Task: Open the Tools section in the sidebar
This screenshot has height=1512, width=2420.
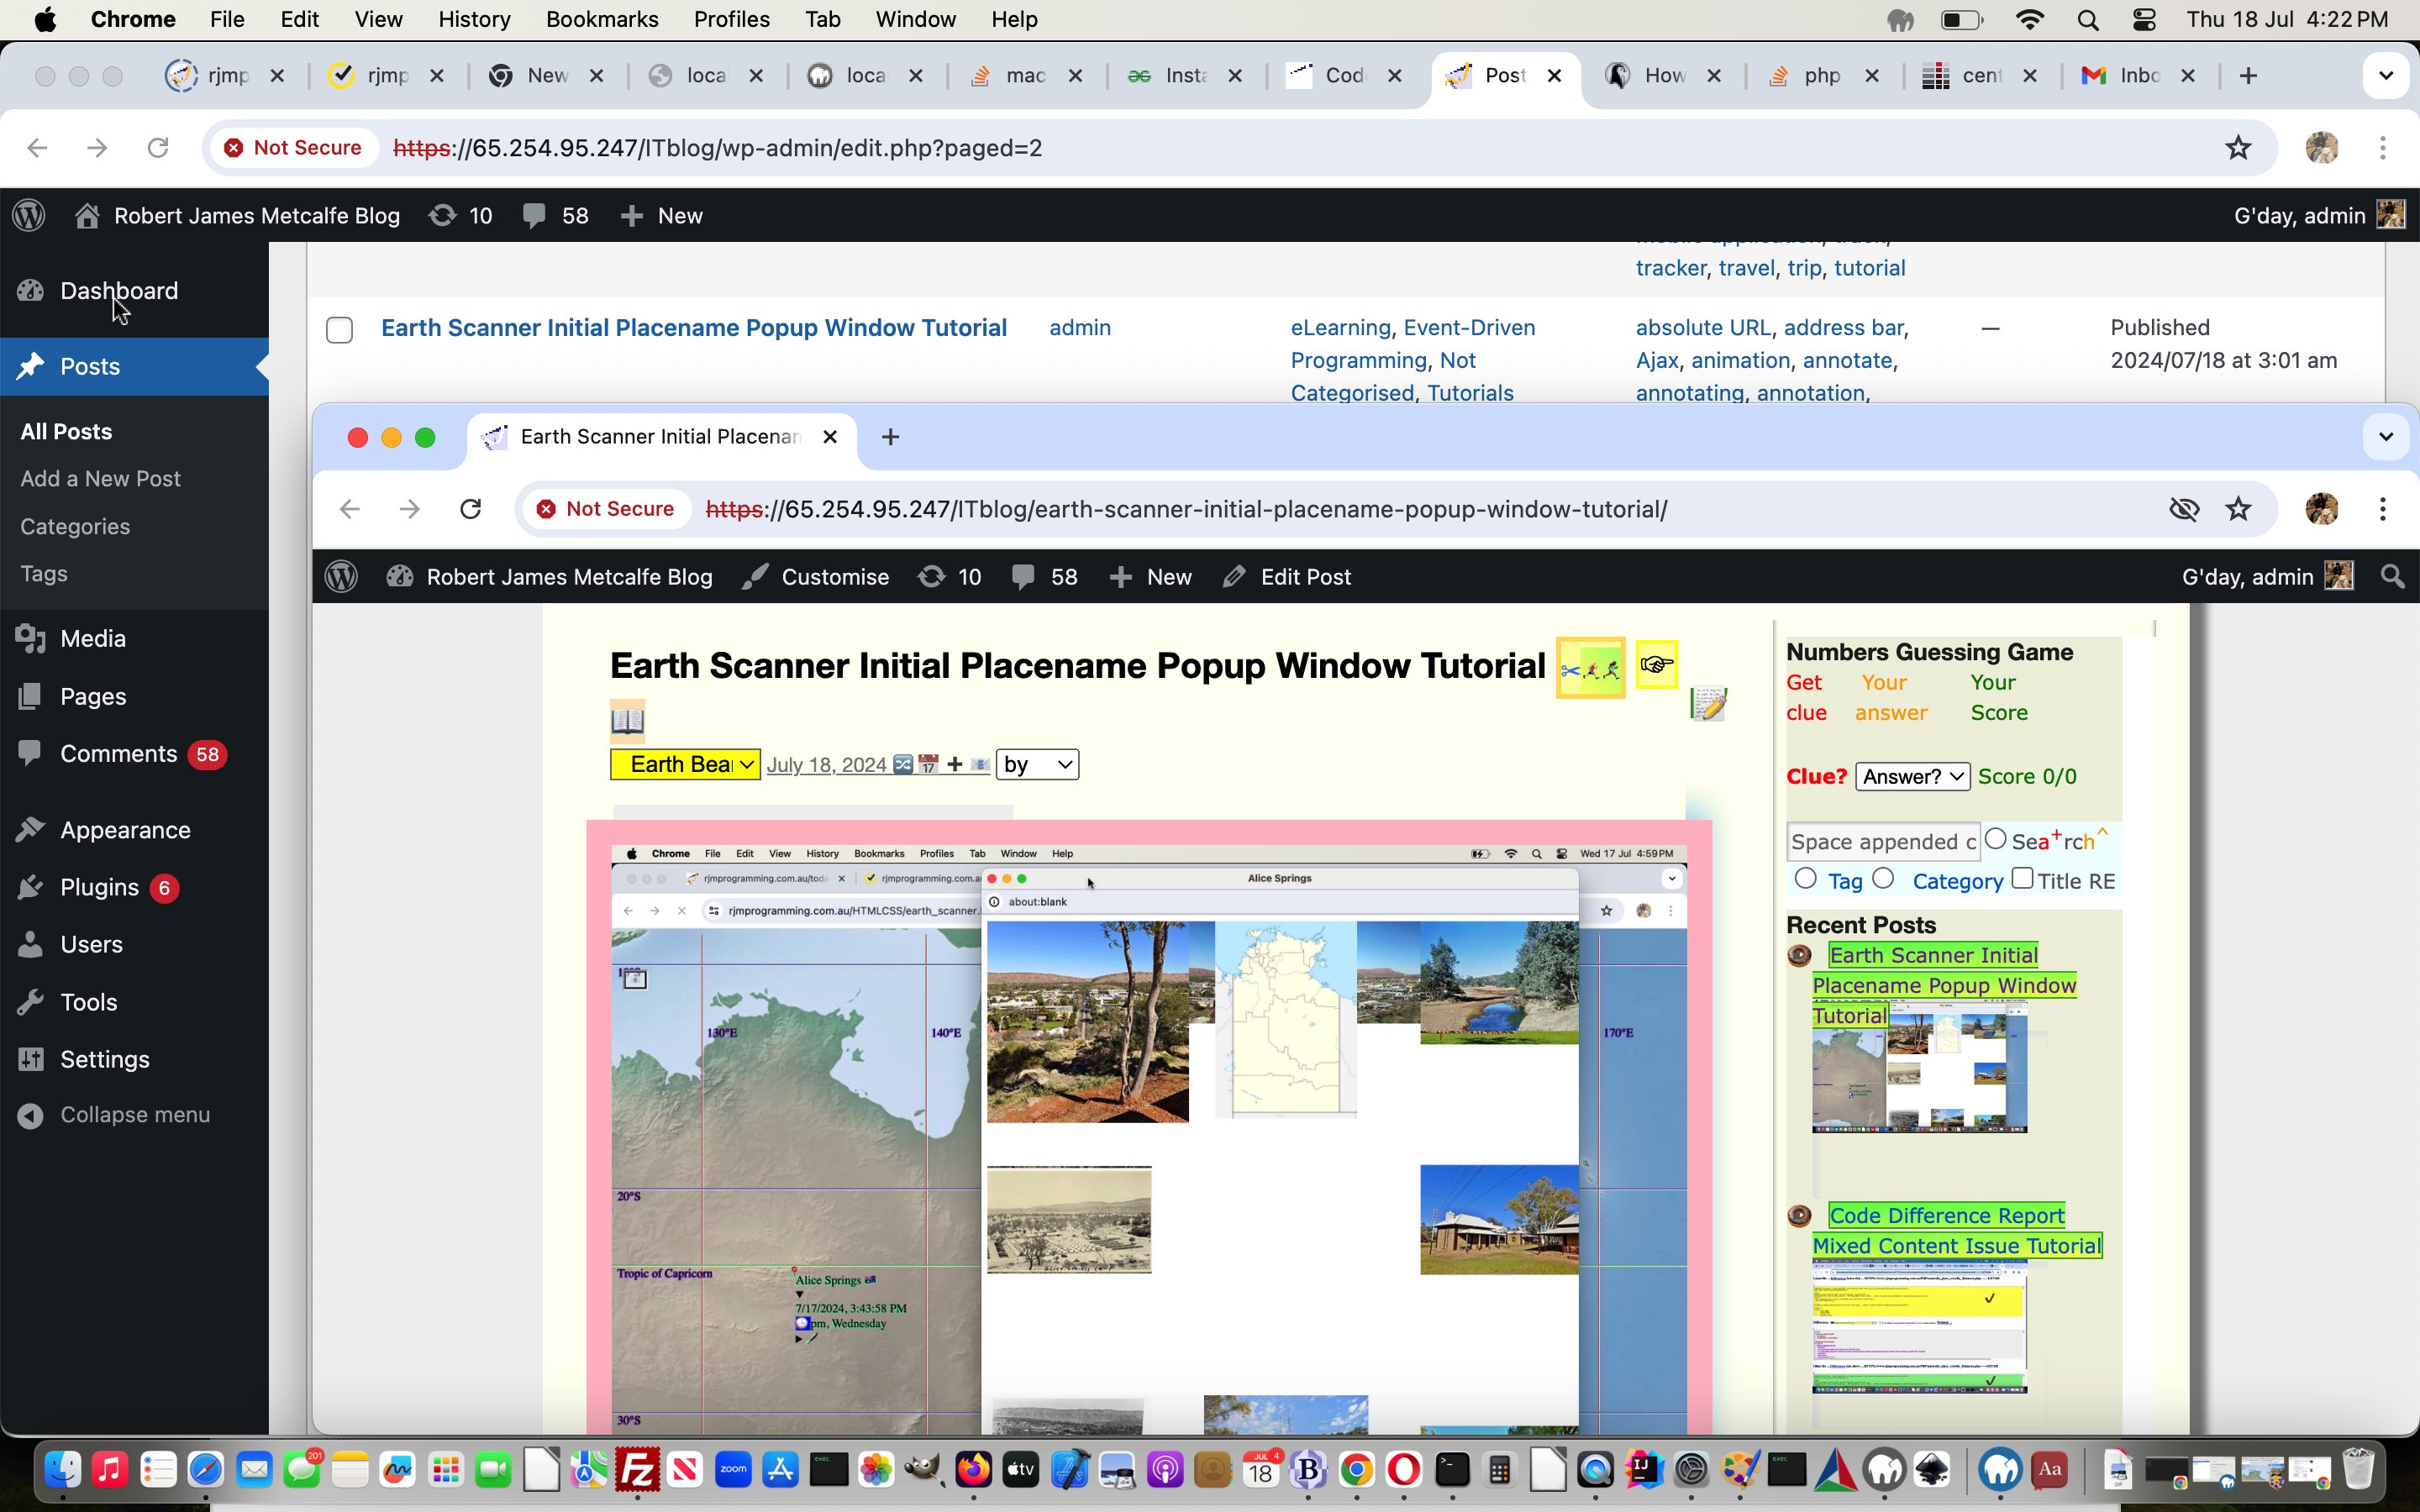Action: click(x=88, y=1002)
